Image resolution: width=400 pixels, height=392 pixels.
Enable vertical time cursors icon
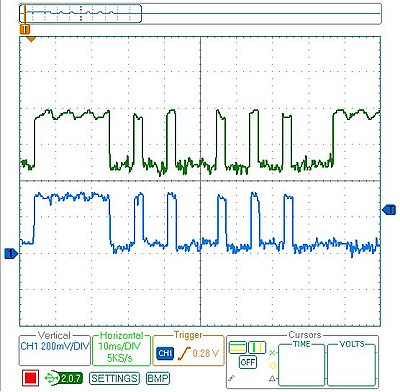click(257, 347)
